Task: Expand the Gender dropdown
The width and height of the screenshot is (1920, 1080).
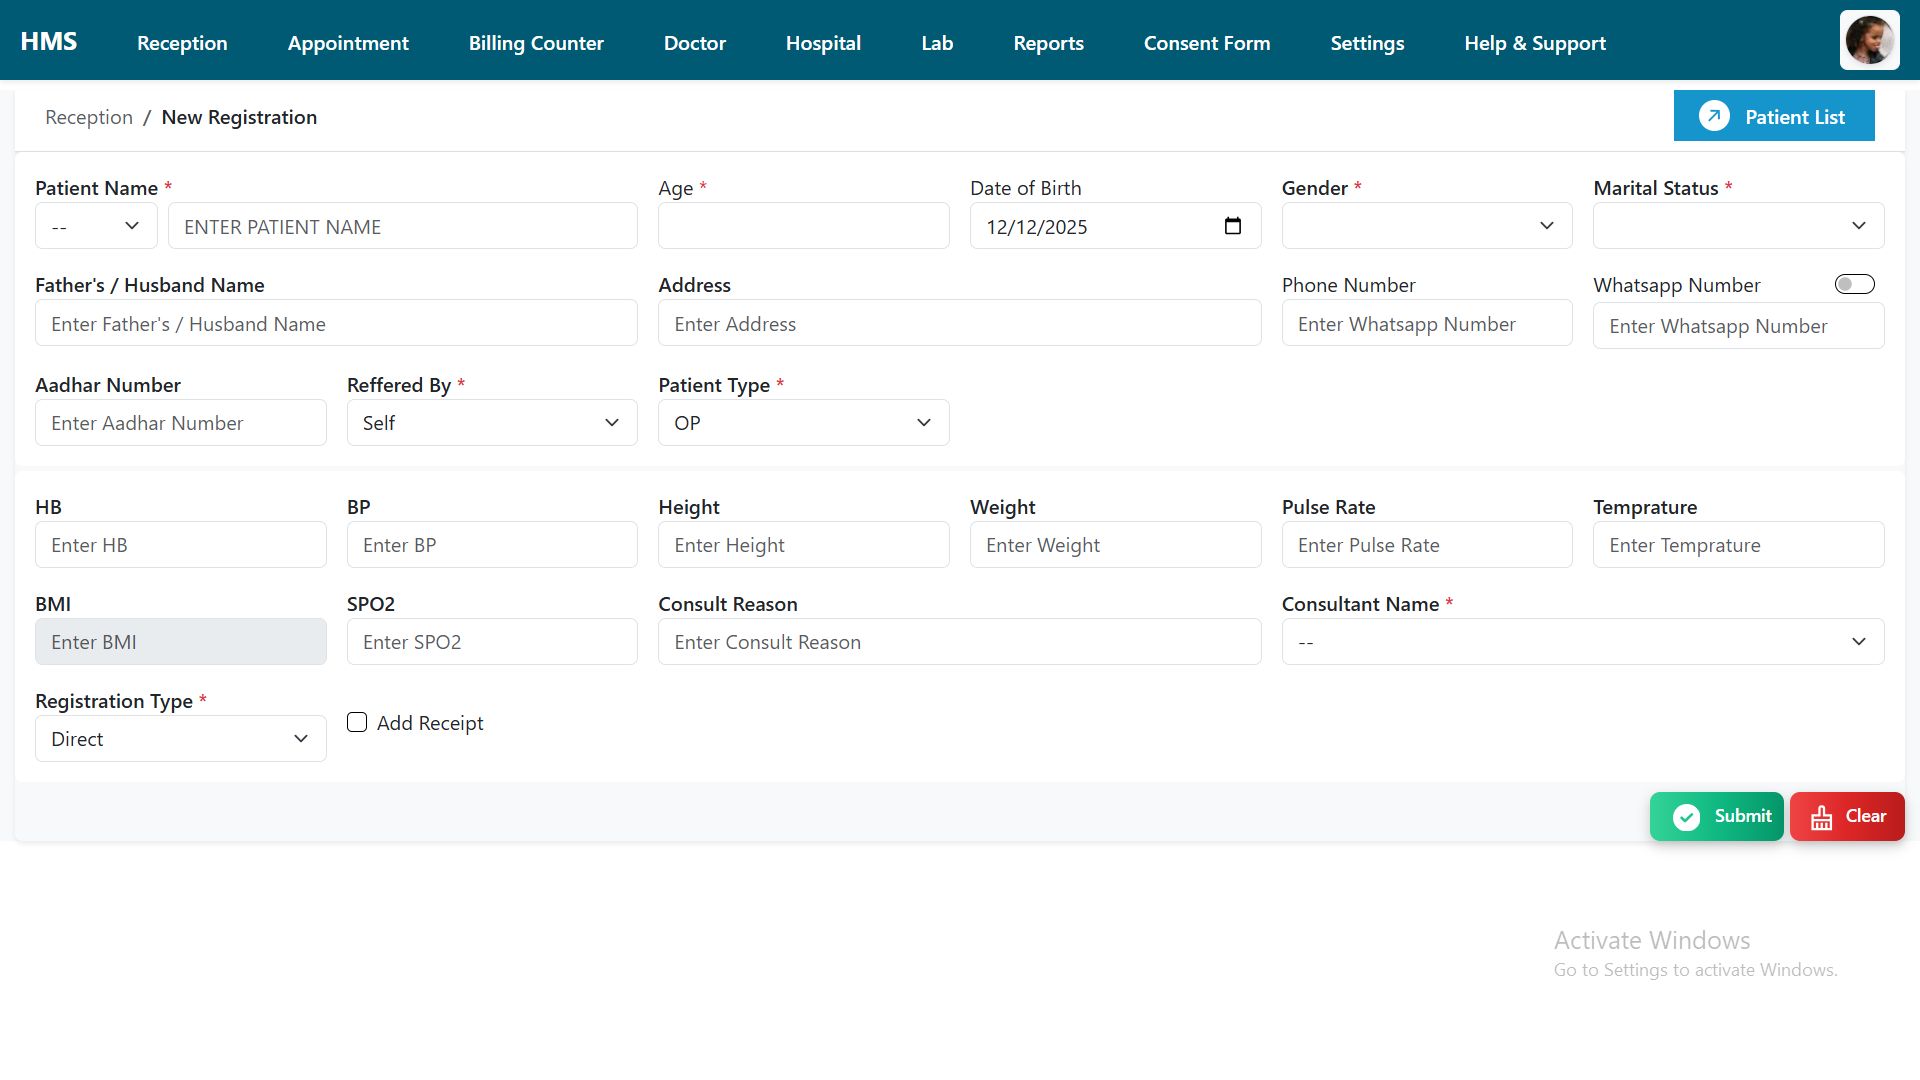Action: [x=1426, y=226]
